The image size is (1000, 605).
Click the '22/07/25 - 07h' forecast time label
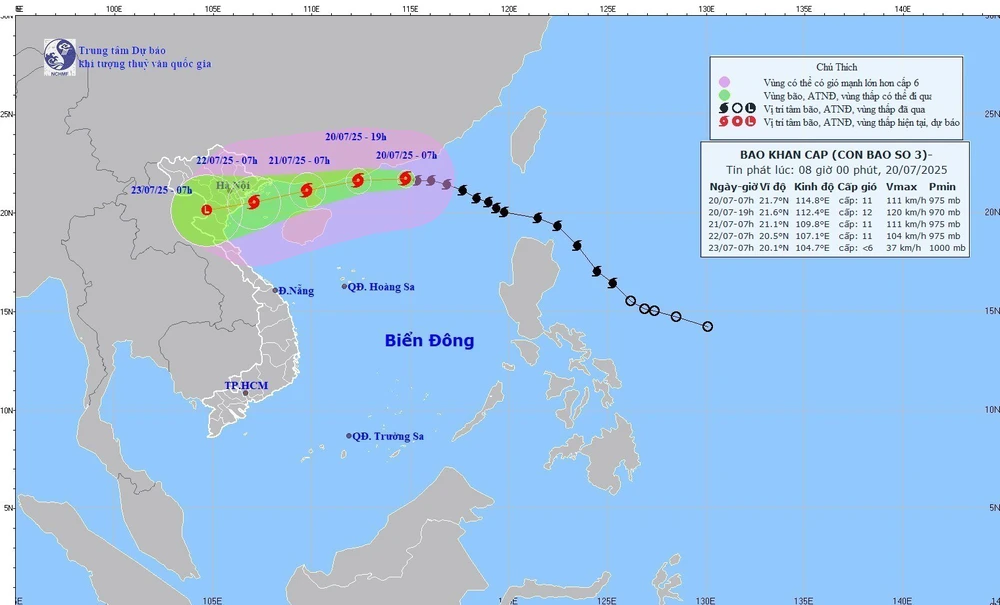227,161
